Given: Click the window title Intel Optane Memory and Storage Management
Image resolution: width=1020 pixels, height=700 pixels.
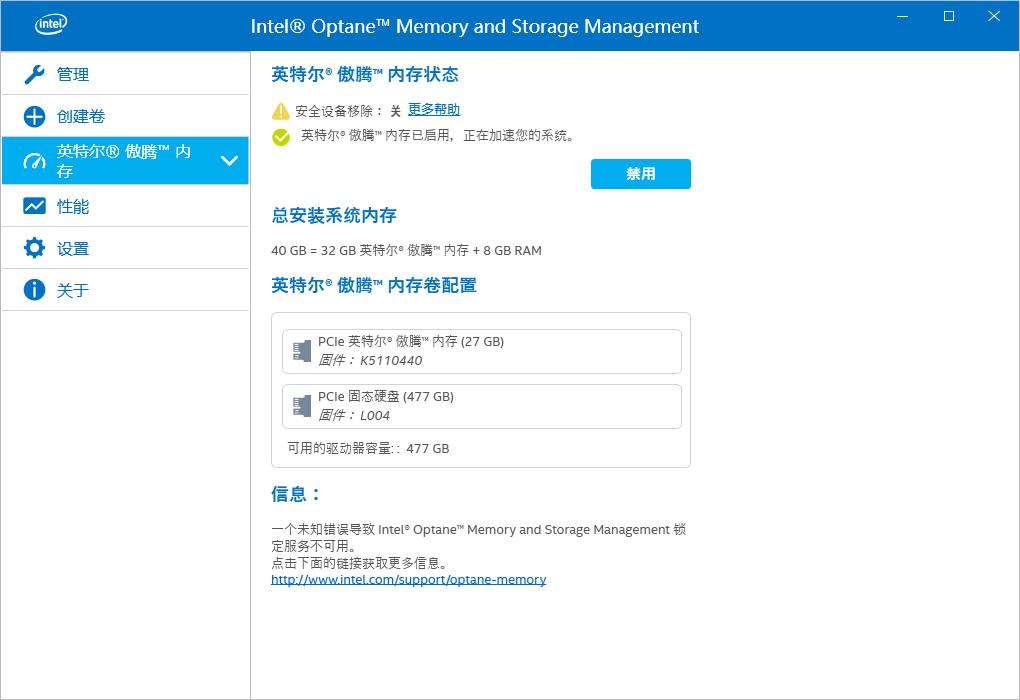Looking at the screenshot, I should tap(475, 26).
